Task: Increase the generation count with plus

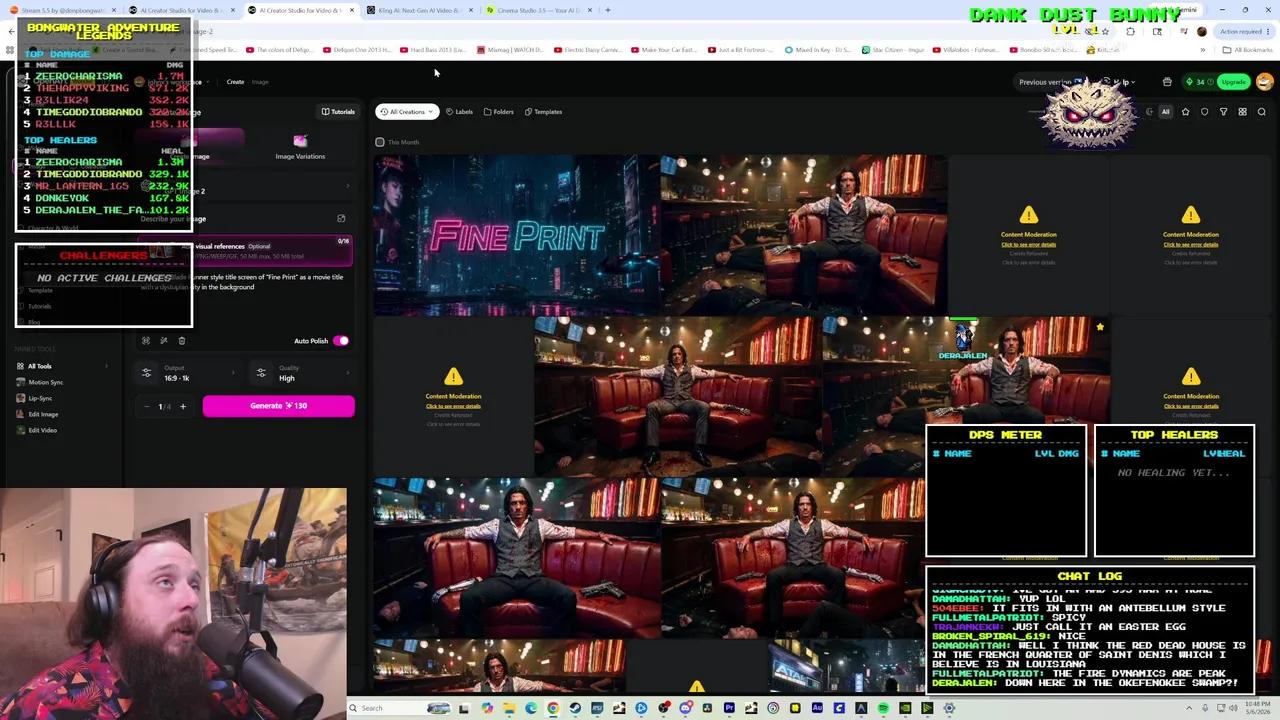Action: [183, 406]
